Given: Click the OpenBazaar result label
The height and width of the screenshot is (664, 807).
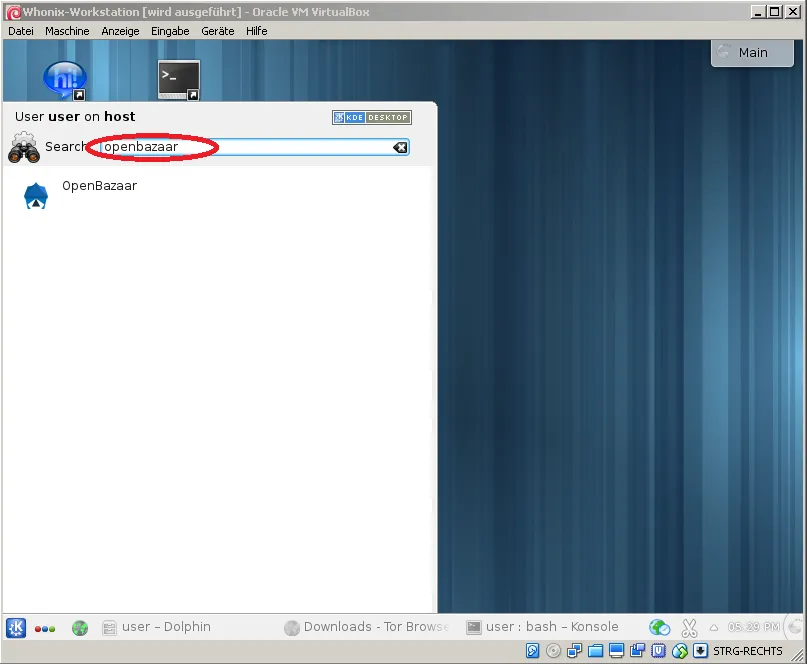Looking at the screenshot, I should 99,186.
